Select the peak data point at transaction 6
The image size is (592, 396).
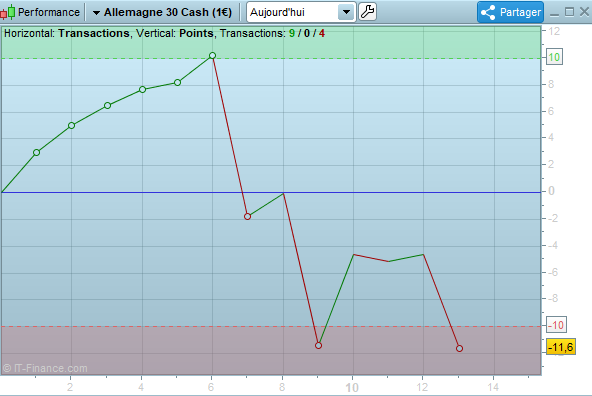pyautogui.click(x=213, y=55)
